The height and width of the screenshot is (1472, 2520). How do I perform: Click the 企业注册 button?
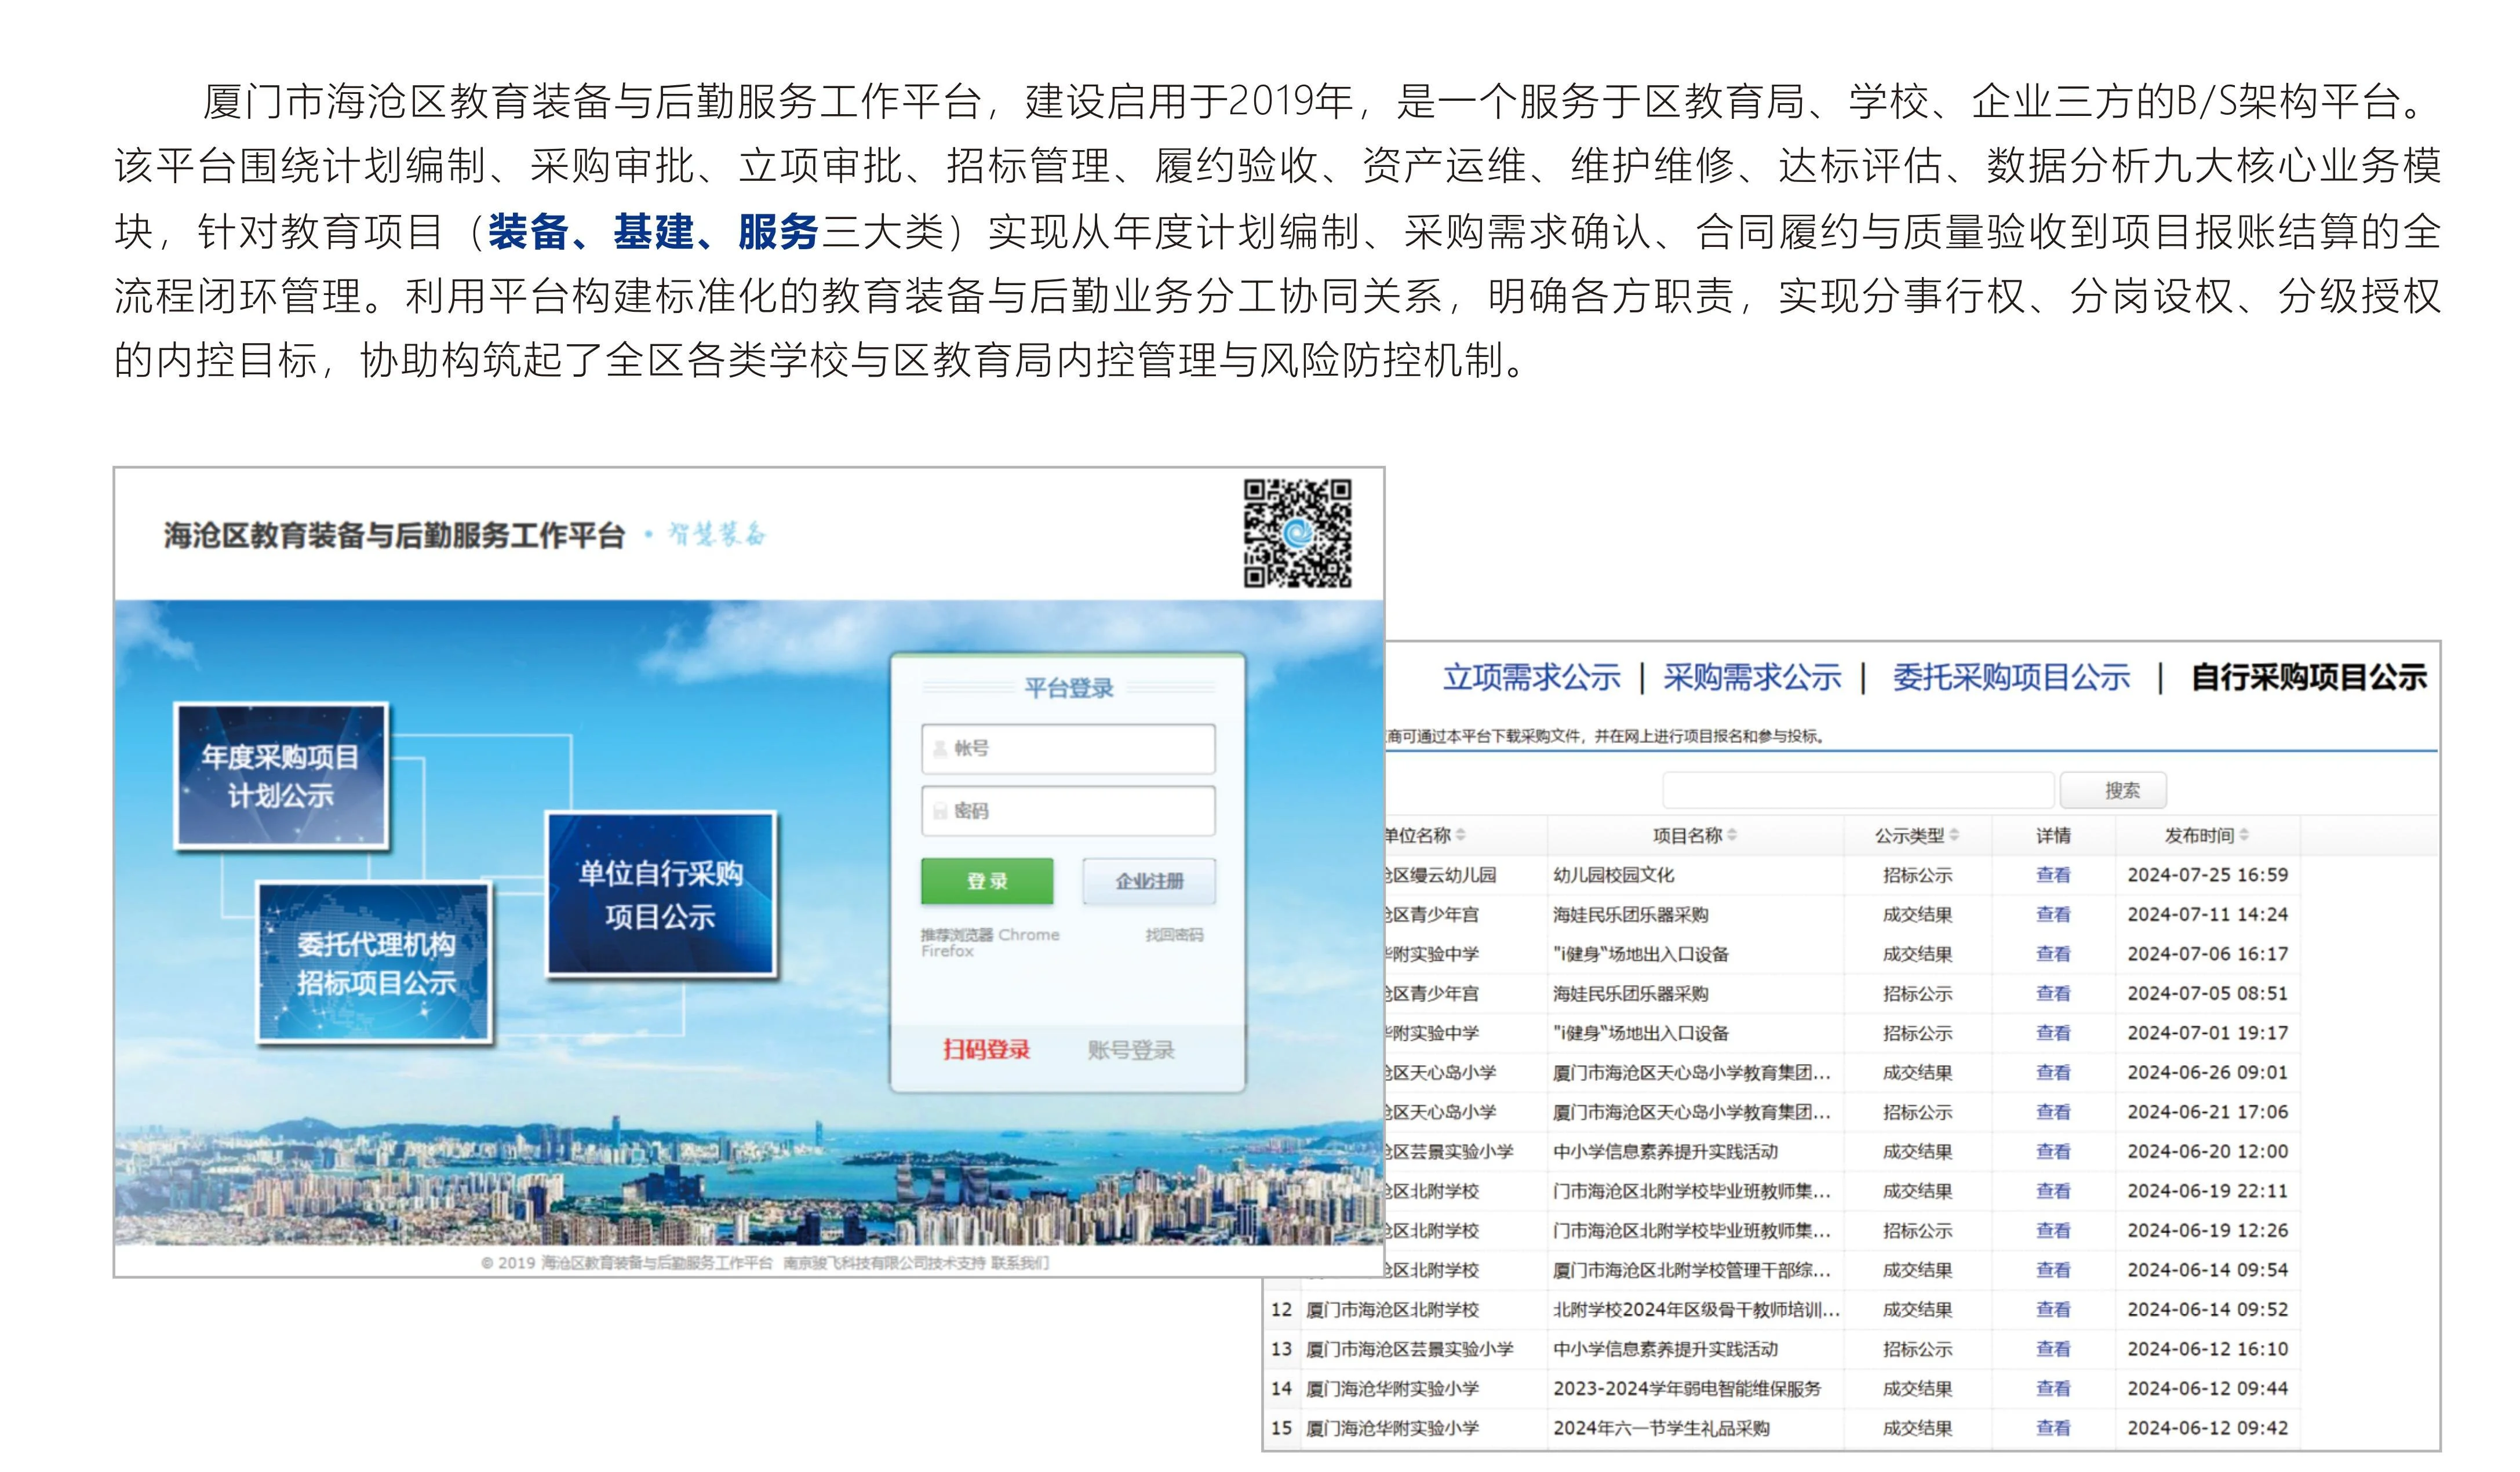pos(1149,881)
